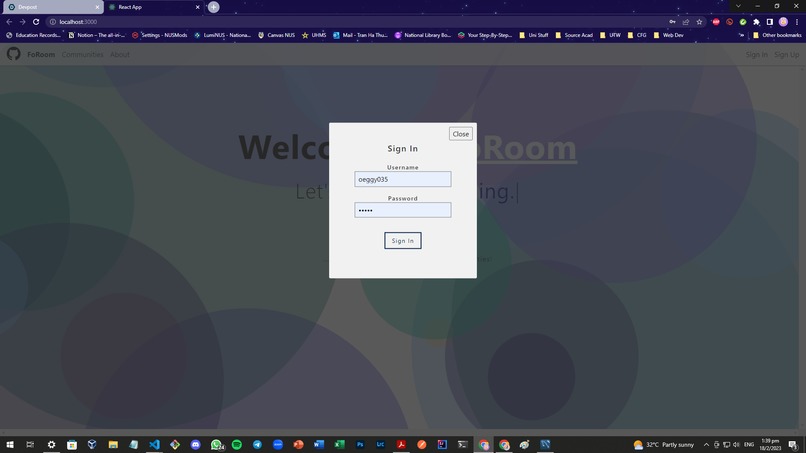Screen dimensions: 806x453
Task: Open Spotify from the taskbar
Action: 236,444
